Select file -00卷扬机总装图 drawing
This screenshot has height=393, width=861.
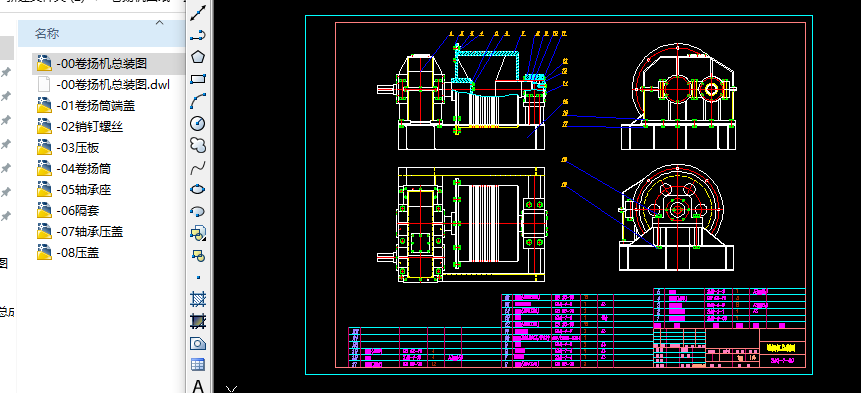click(x=102, y=64)
